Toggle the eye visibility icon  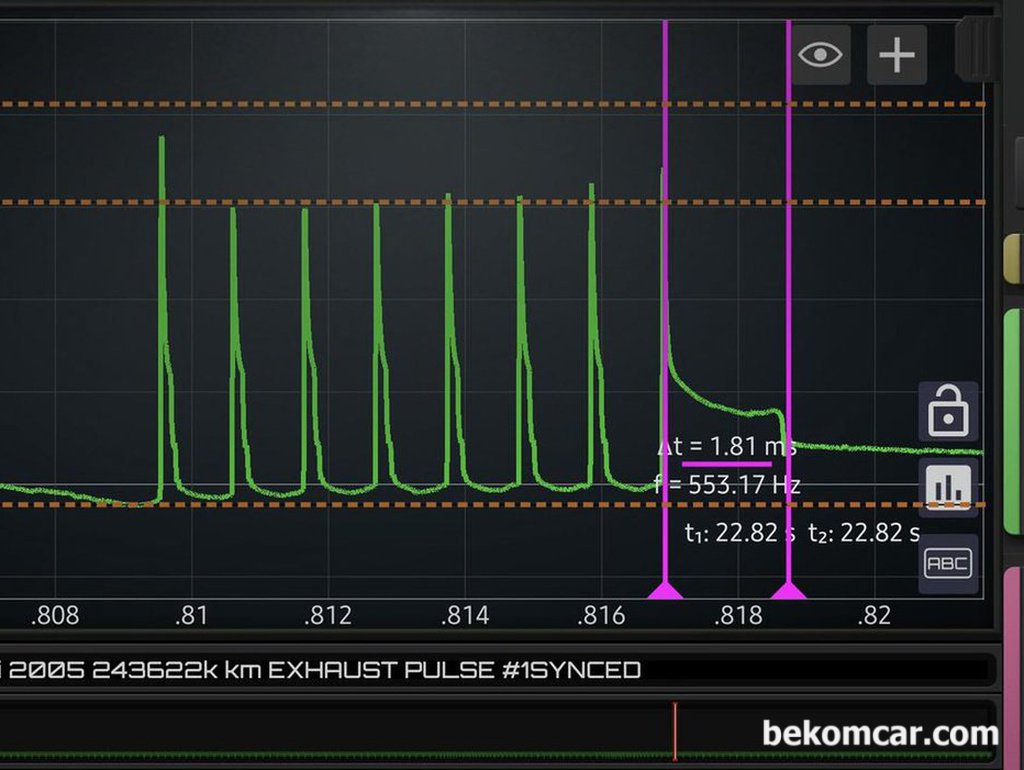point(821,54)
